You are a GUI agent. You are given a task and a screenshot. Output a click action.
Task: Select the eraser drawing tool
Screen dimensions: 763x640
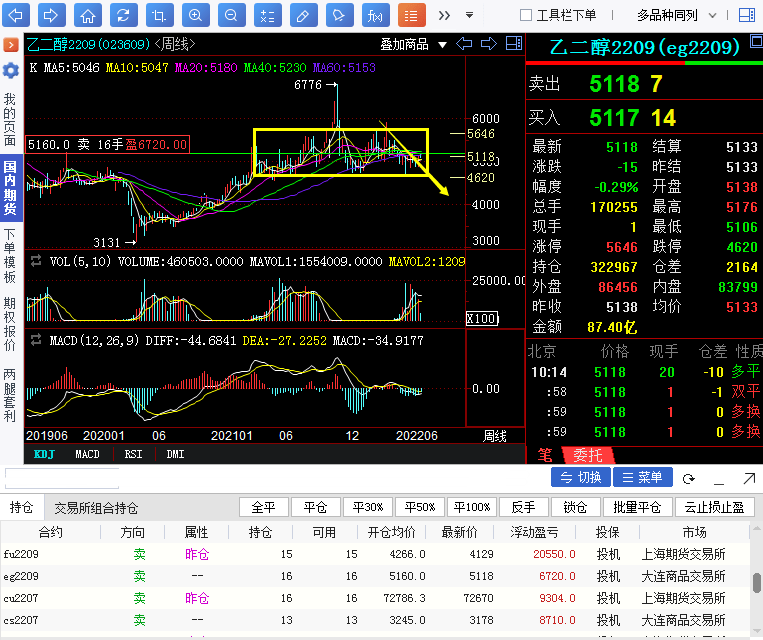[303, 15]
